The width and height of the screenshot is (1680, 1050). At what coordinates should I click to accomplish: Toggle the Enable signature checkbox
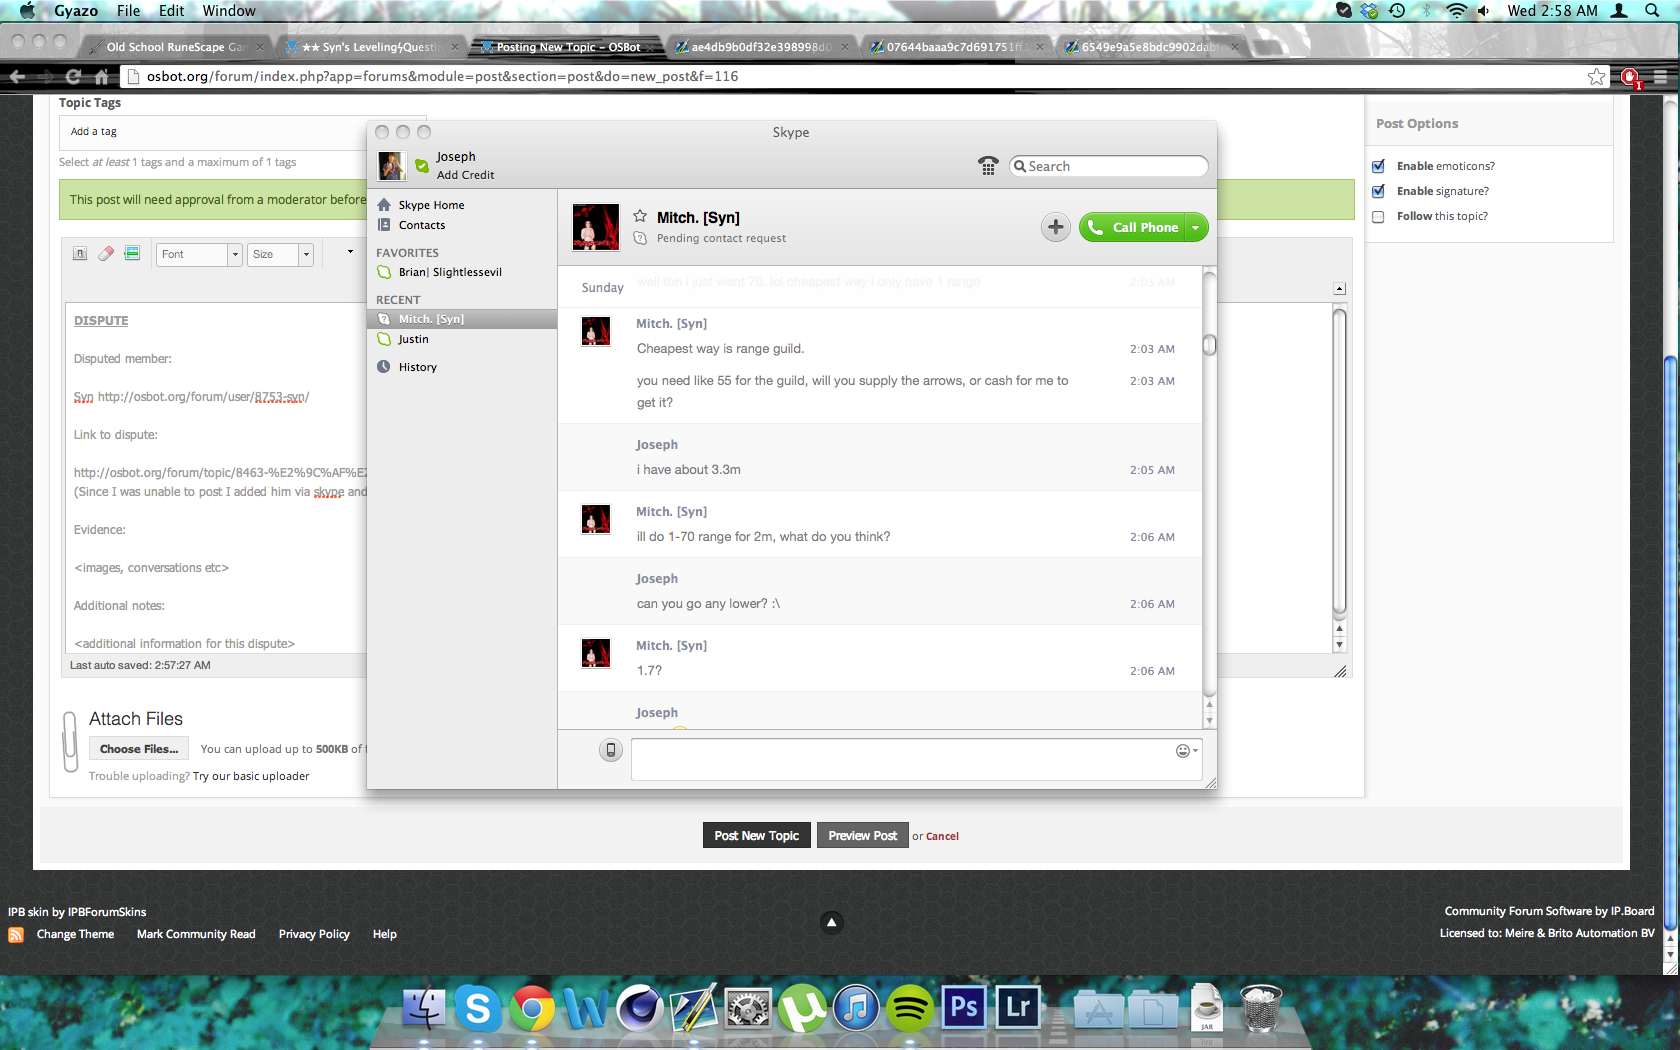[x=1378, y=191]
